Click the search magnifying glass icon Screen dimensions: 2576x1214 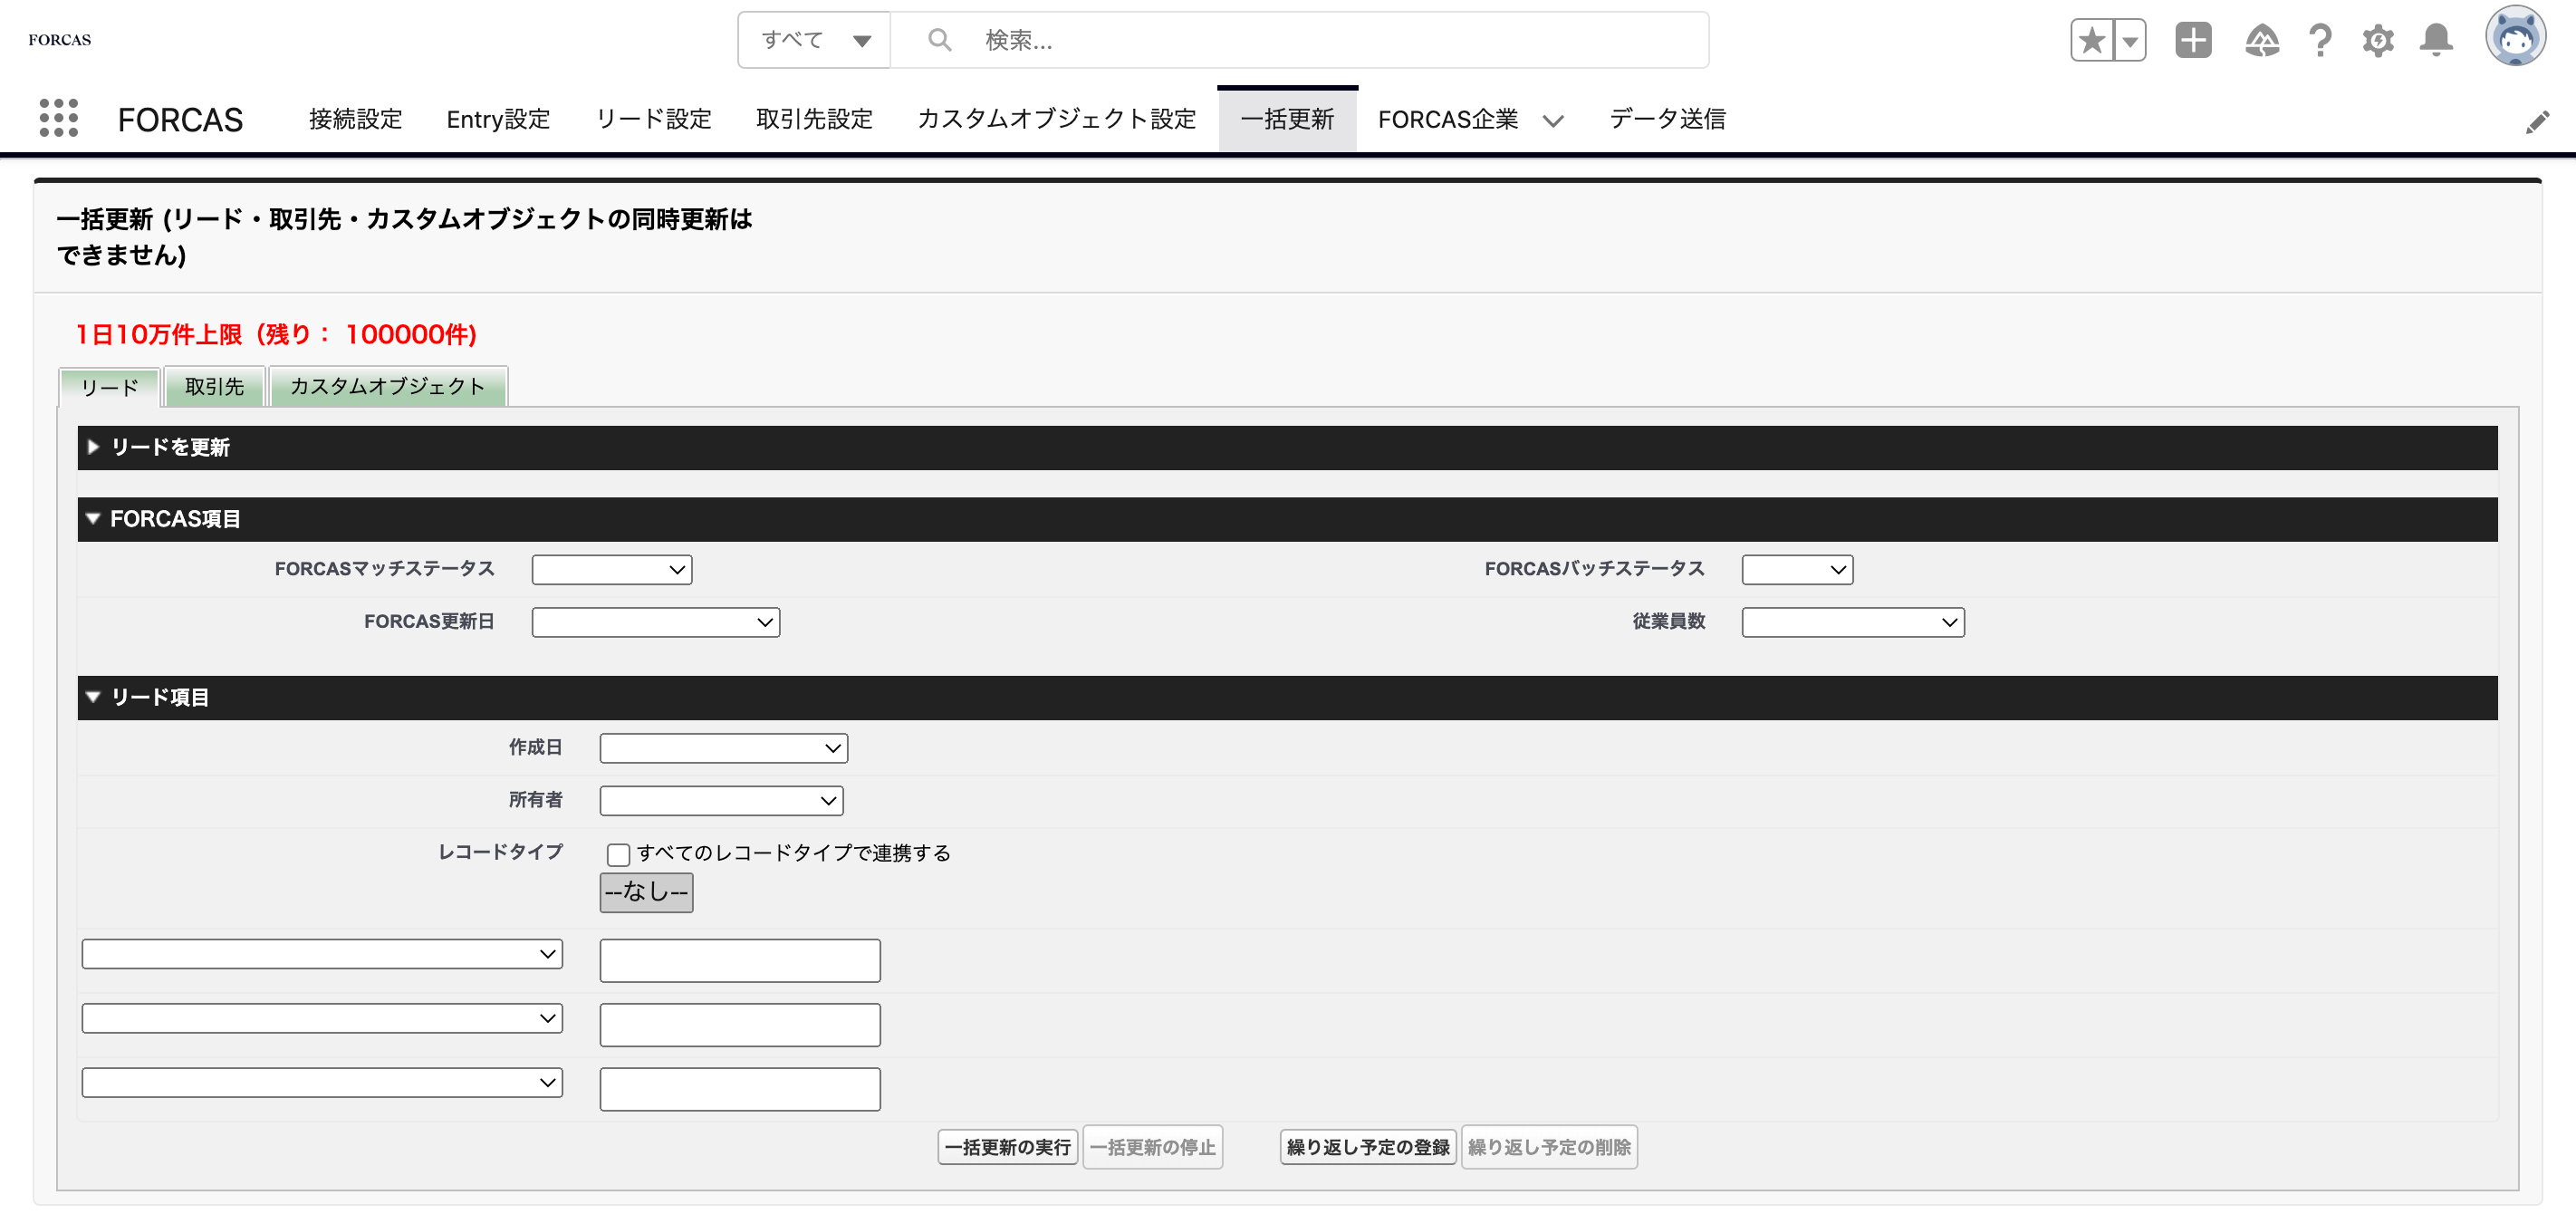pyautogui.click(x=938, y=39)
